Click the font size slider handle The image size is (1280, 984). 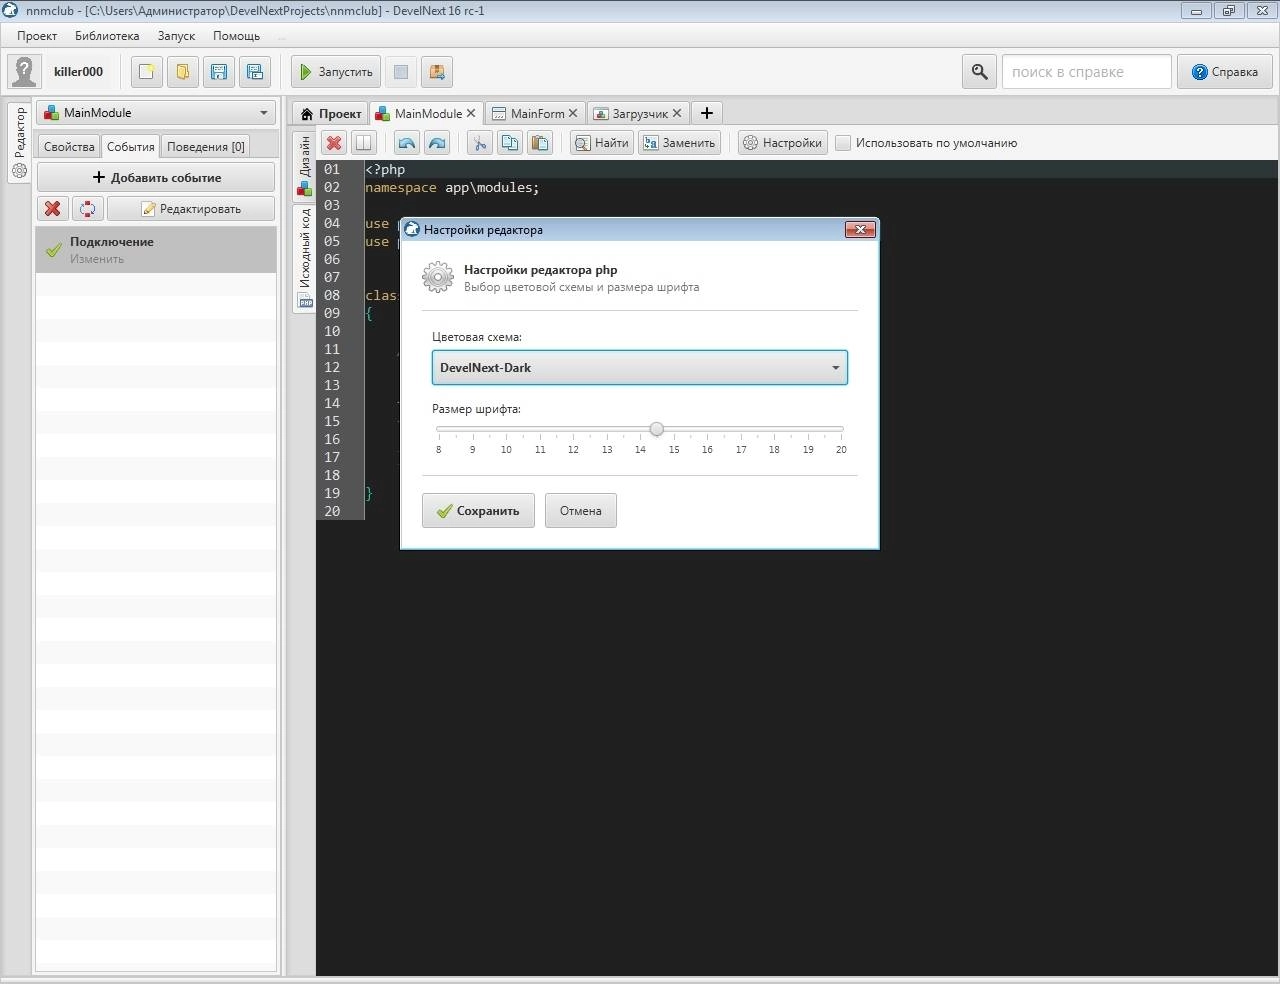click(656, 429)
